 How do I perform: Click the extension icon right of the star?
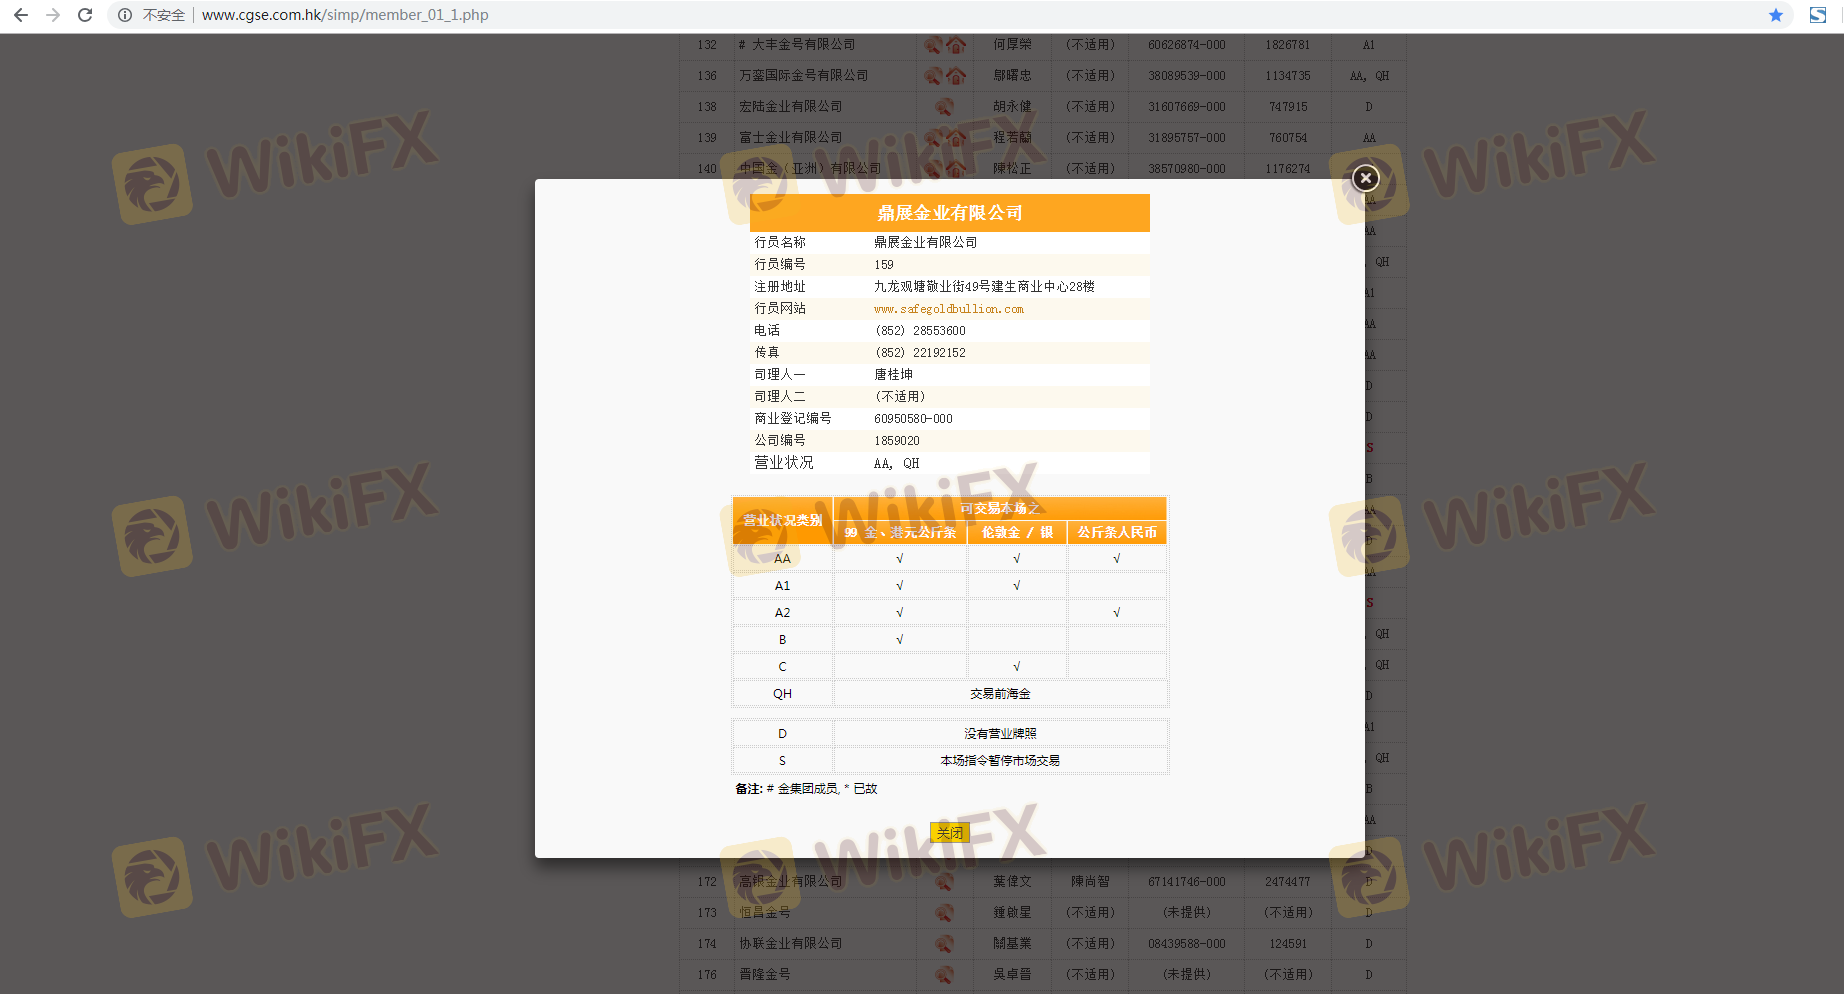(1817, 15)
